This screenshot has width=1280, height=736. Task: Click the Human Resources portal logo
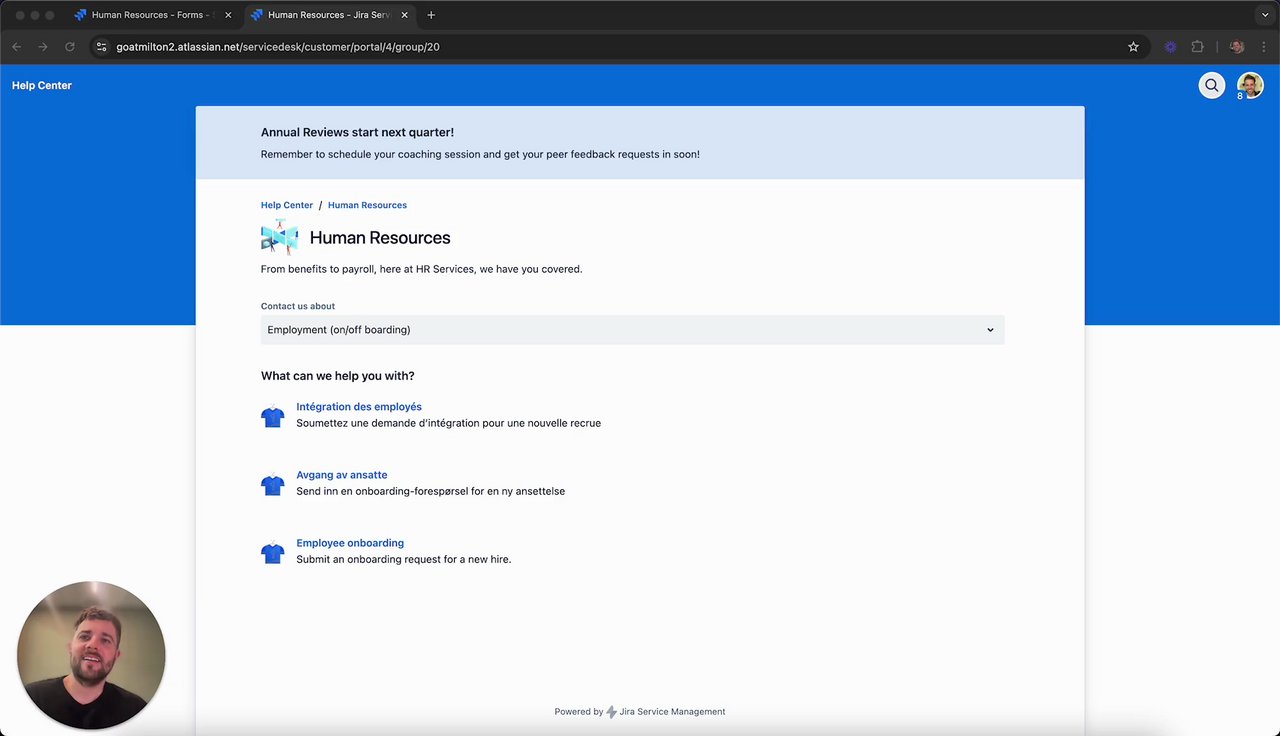pos(279,237)
